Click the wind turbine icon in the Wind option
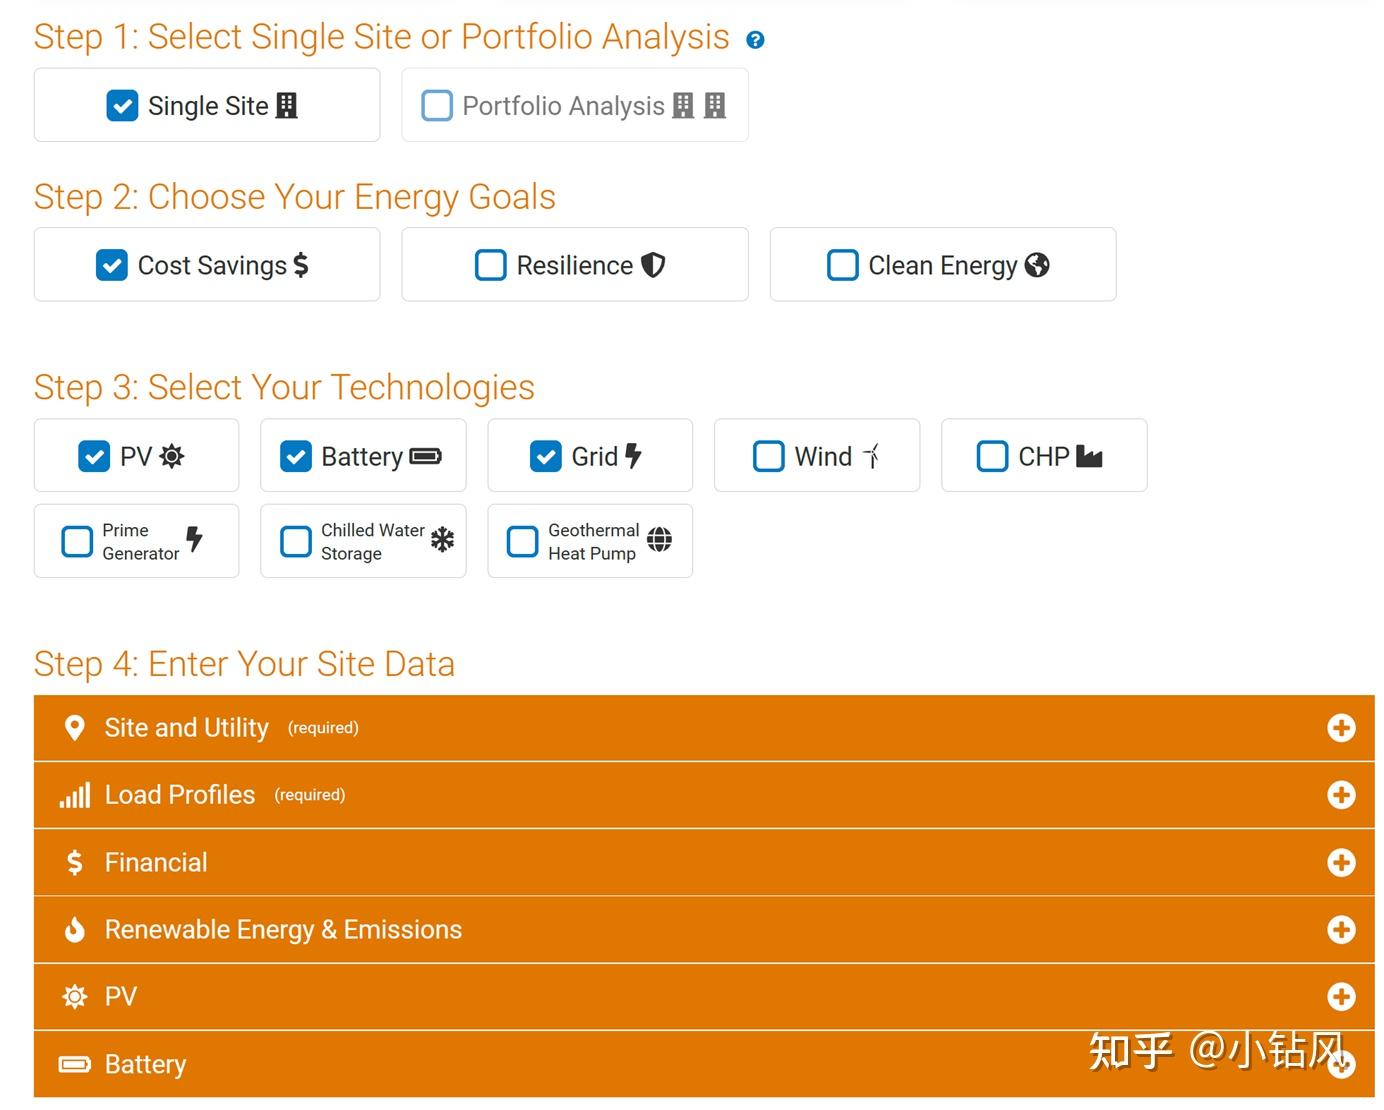The width and height of the screenshot is (1384, 1110). click(x=871, y=456)
